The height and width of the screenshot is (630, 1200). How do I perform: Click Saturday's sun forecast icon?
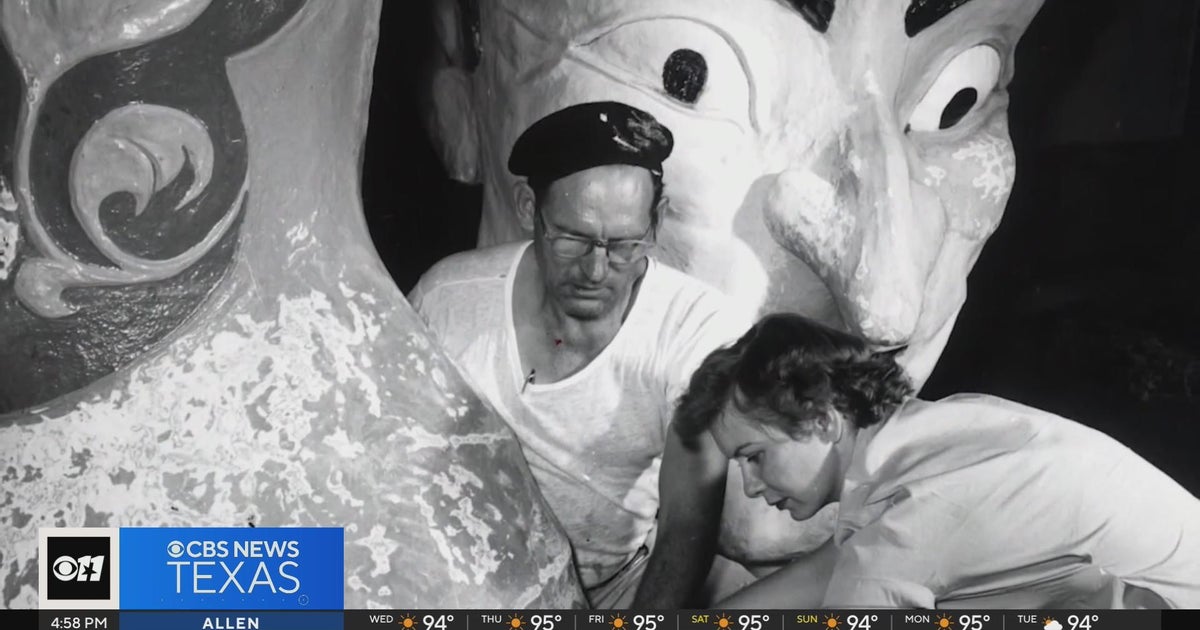coord(723,622)
